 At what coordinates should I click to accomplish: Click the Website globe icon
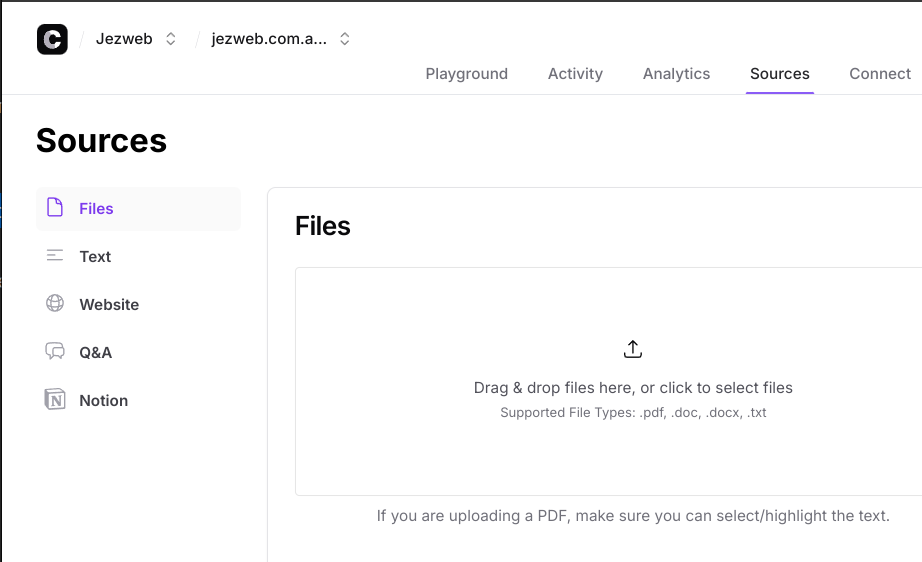click(55, 304)
